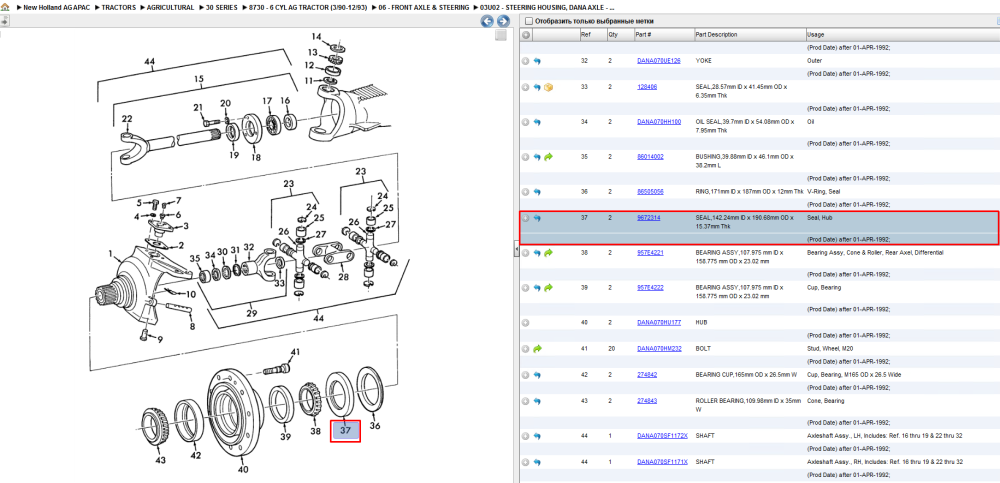Toggle gray select circle for Ref 34
The height and width of the screenshot is (483, 1000).
[x=526, y=122]
